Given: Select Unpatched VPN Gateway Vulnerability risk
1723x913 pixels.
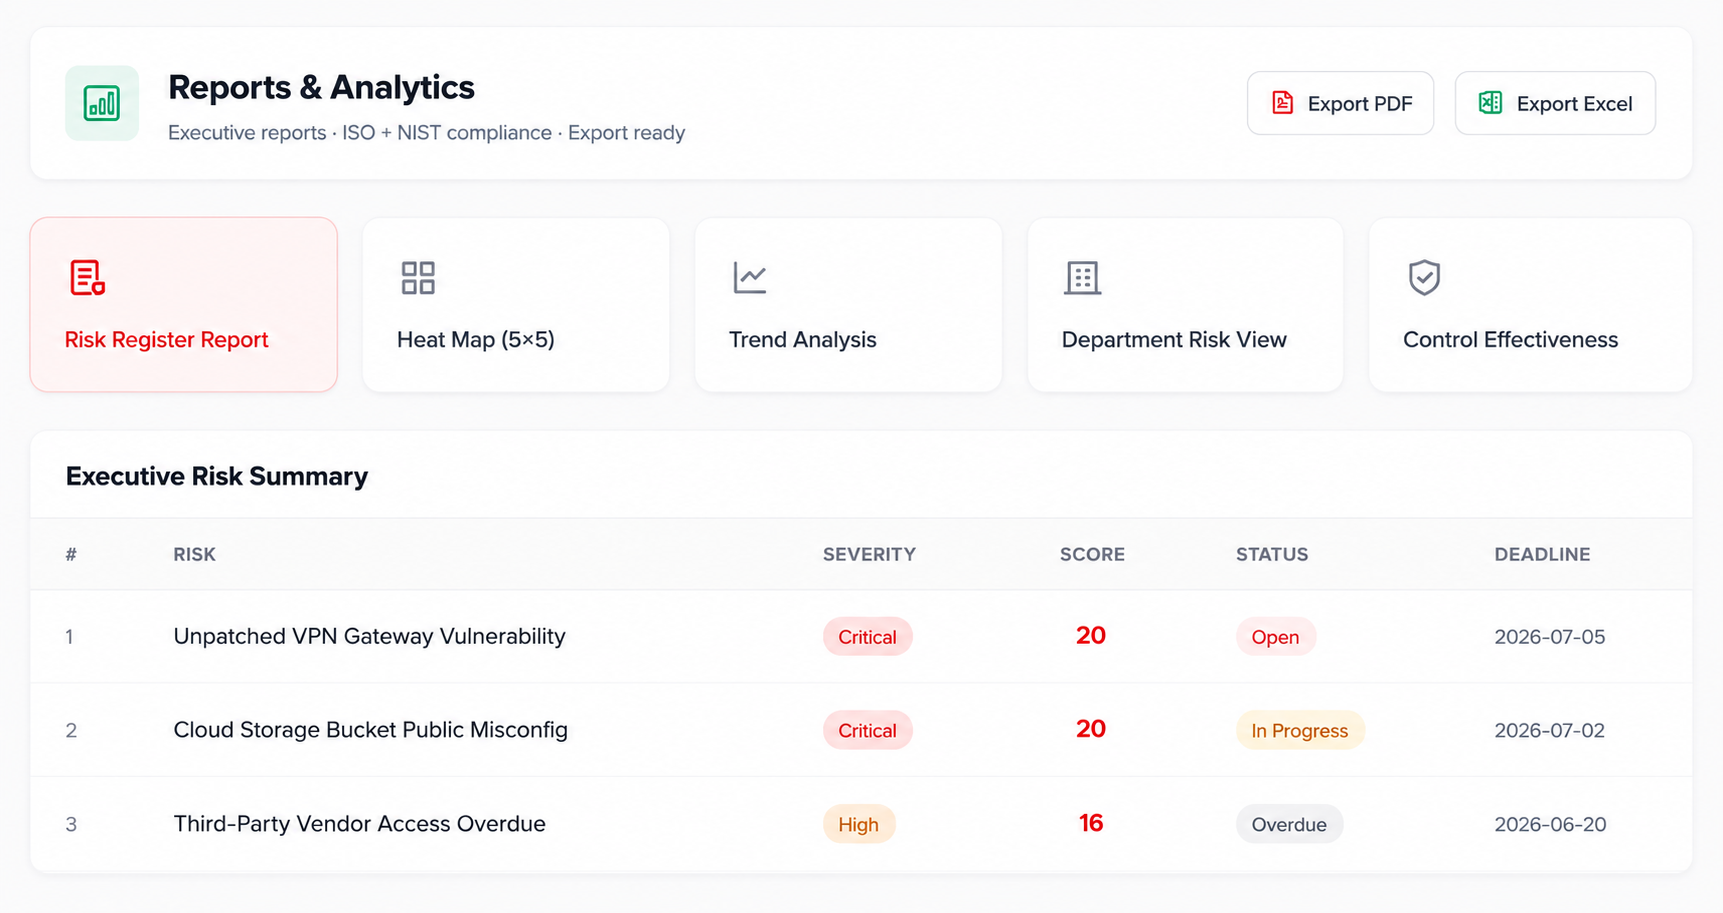Looking at the screenshot, I should coord(370,636).
